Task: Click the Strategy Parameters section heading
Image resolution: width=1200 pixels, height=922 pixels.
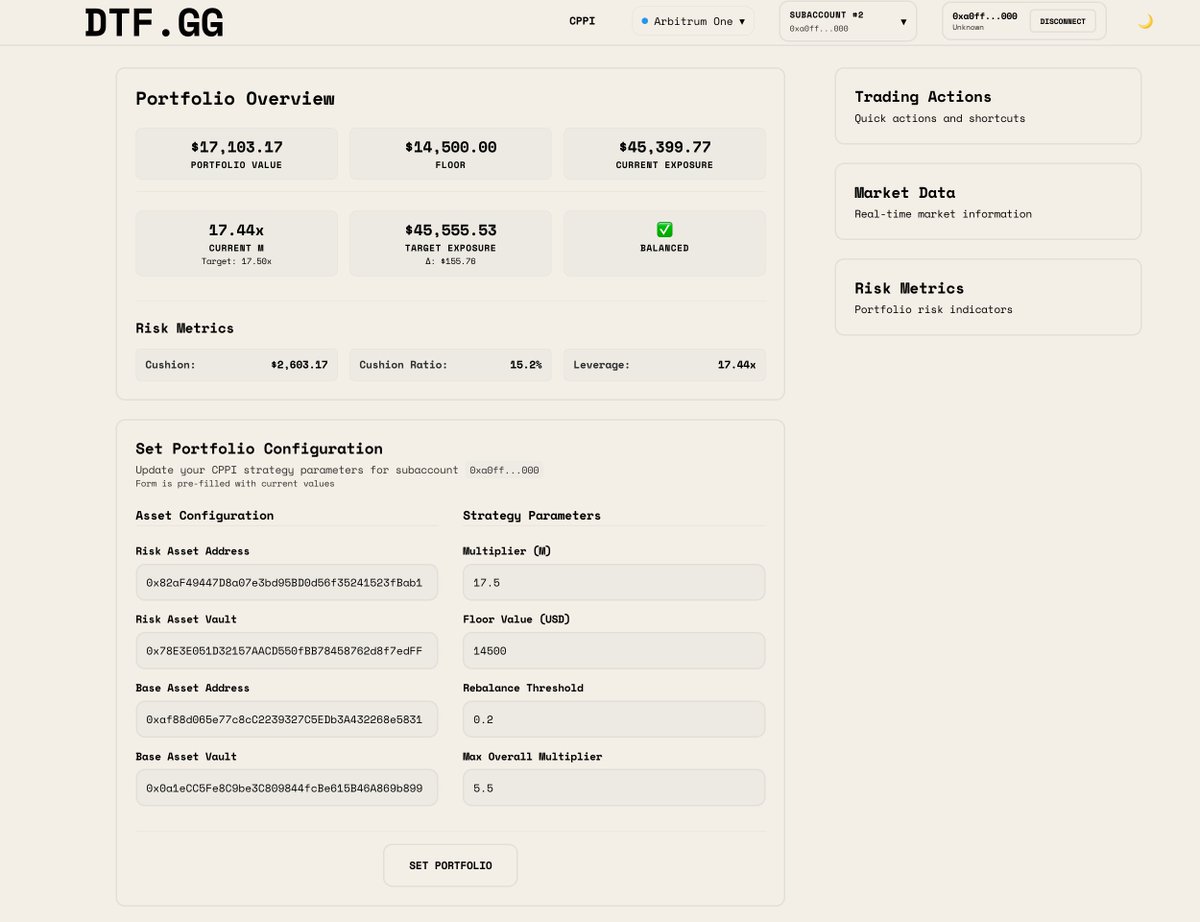Action: click(x=531, y=516)
